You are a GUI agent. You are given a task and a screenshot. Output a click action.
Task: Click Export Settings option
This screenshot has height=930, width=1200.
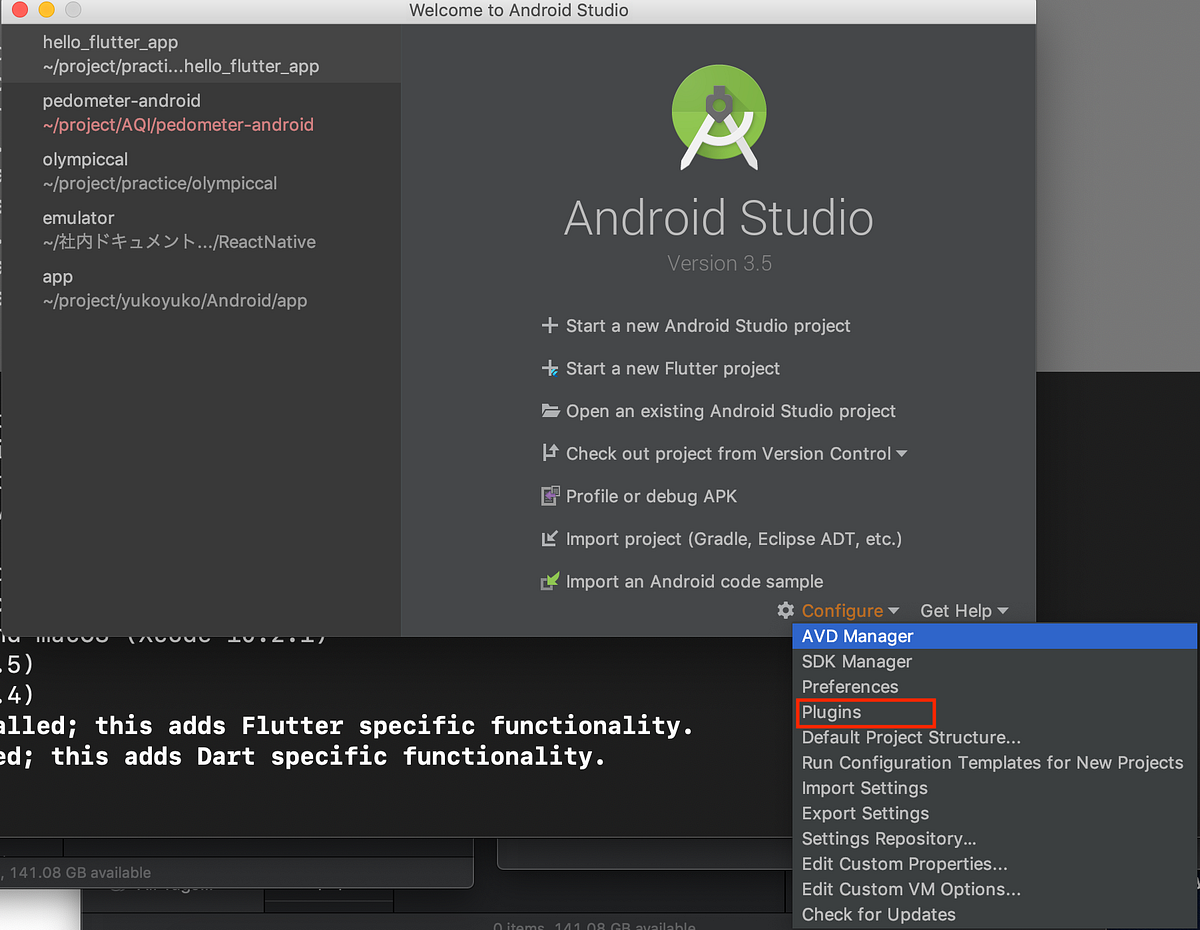(865, 813)
